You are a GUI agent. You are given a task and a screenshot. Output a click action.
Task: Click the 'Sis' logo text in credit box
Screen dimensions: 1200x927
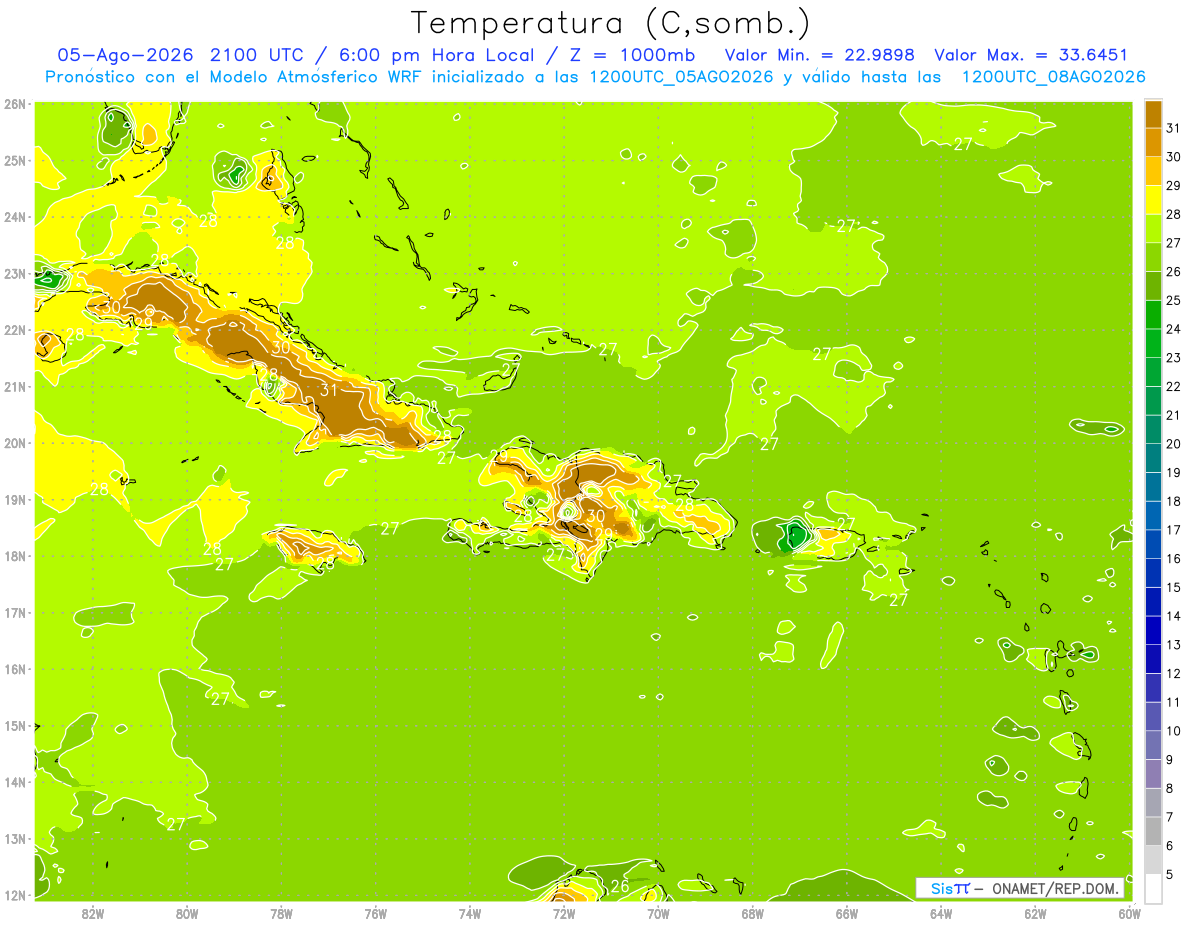pyautogui.click(x=941, y=889)
